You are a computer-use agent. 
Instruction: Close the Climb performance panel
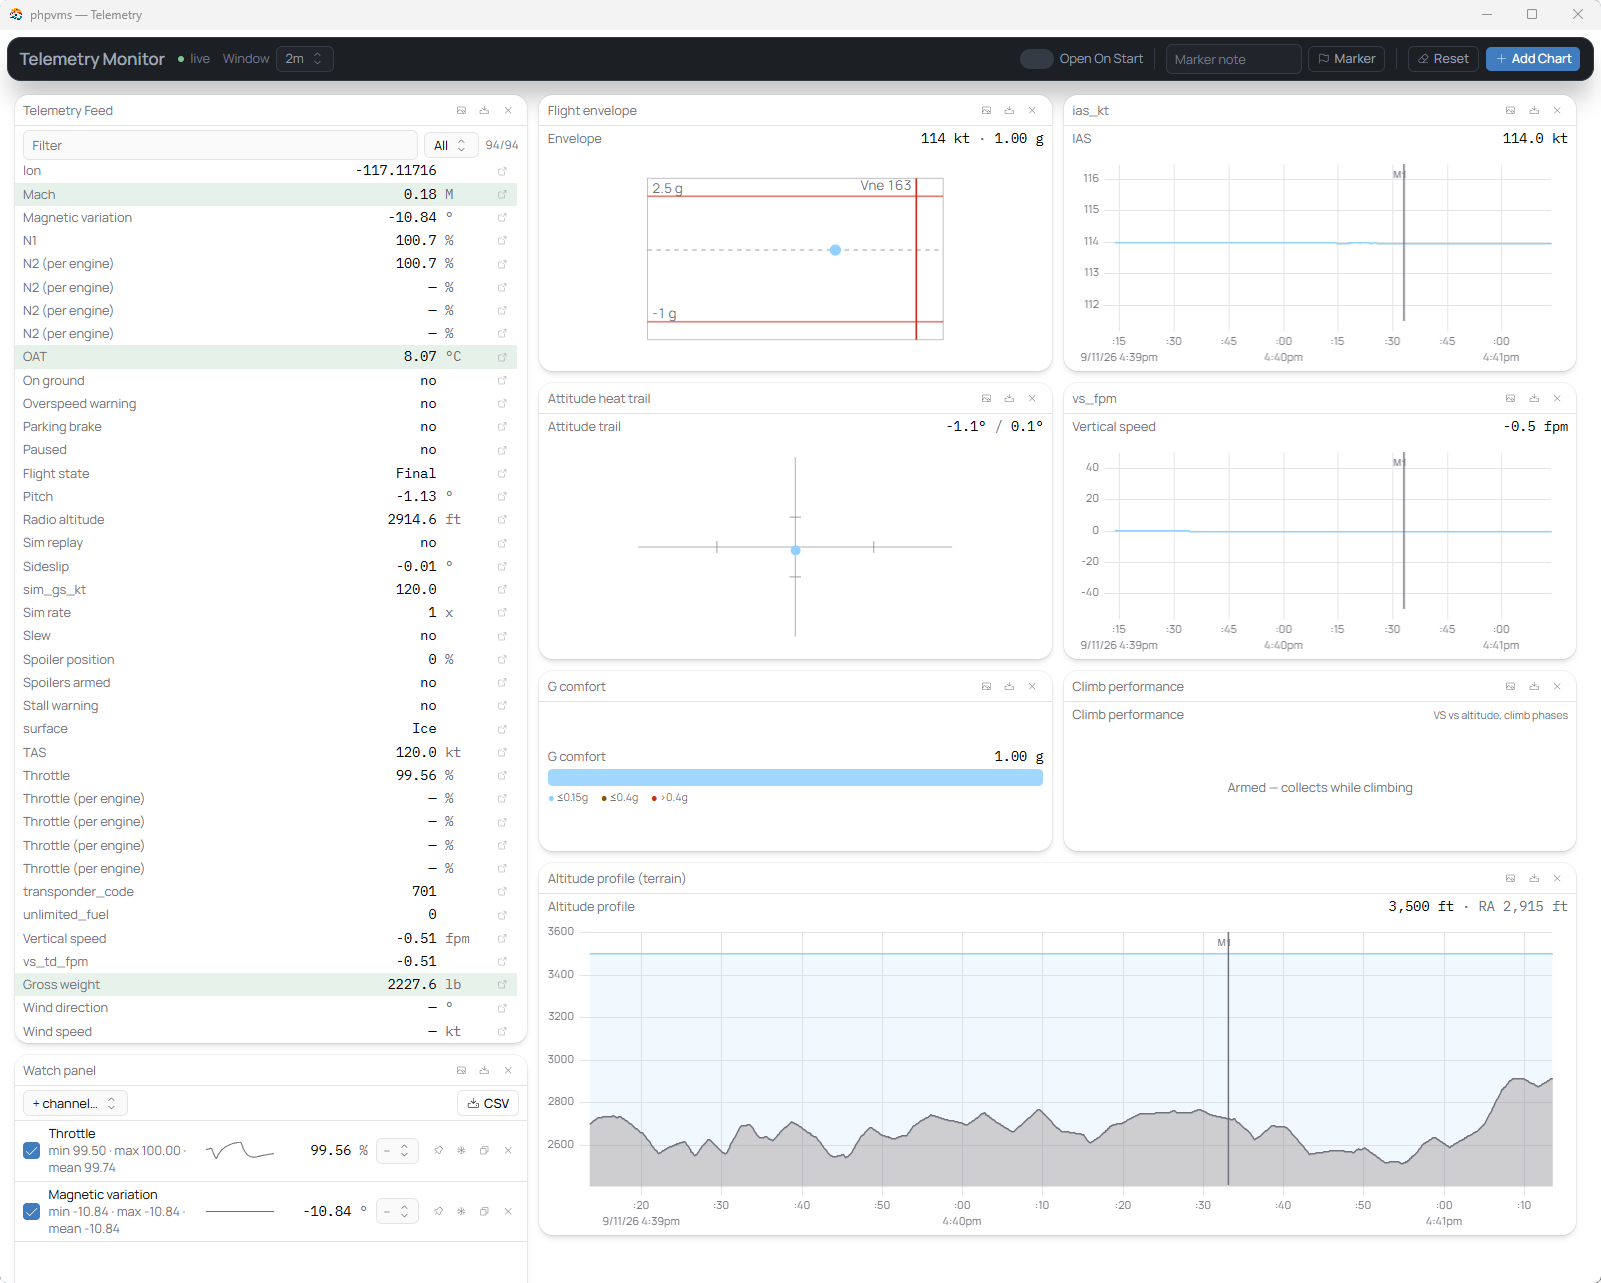click(1557, 687)
